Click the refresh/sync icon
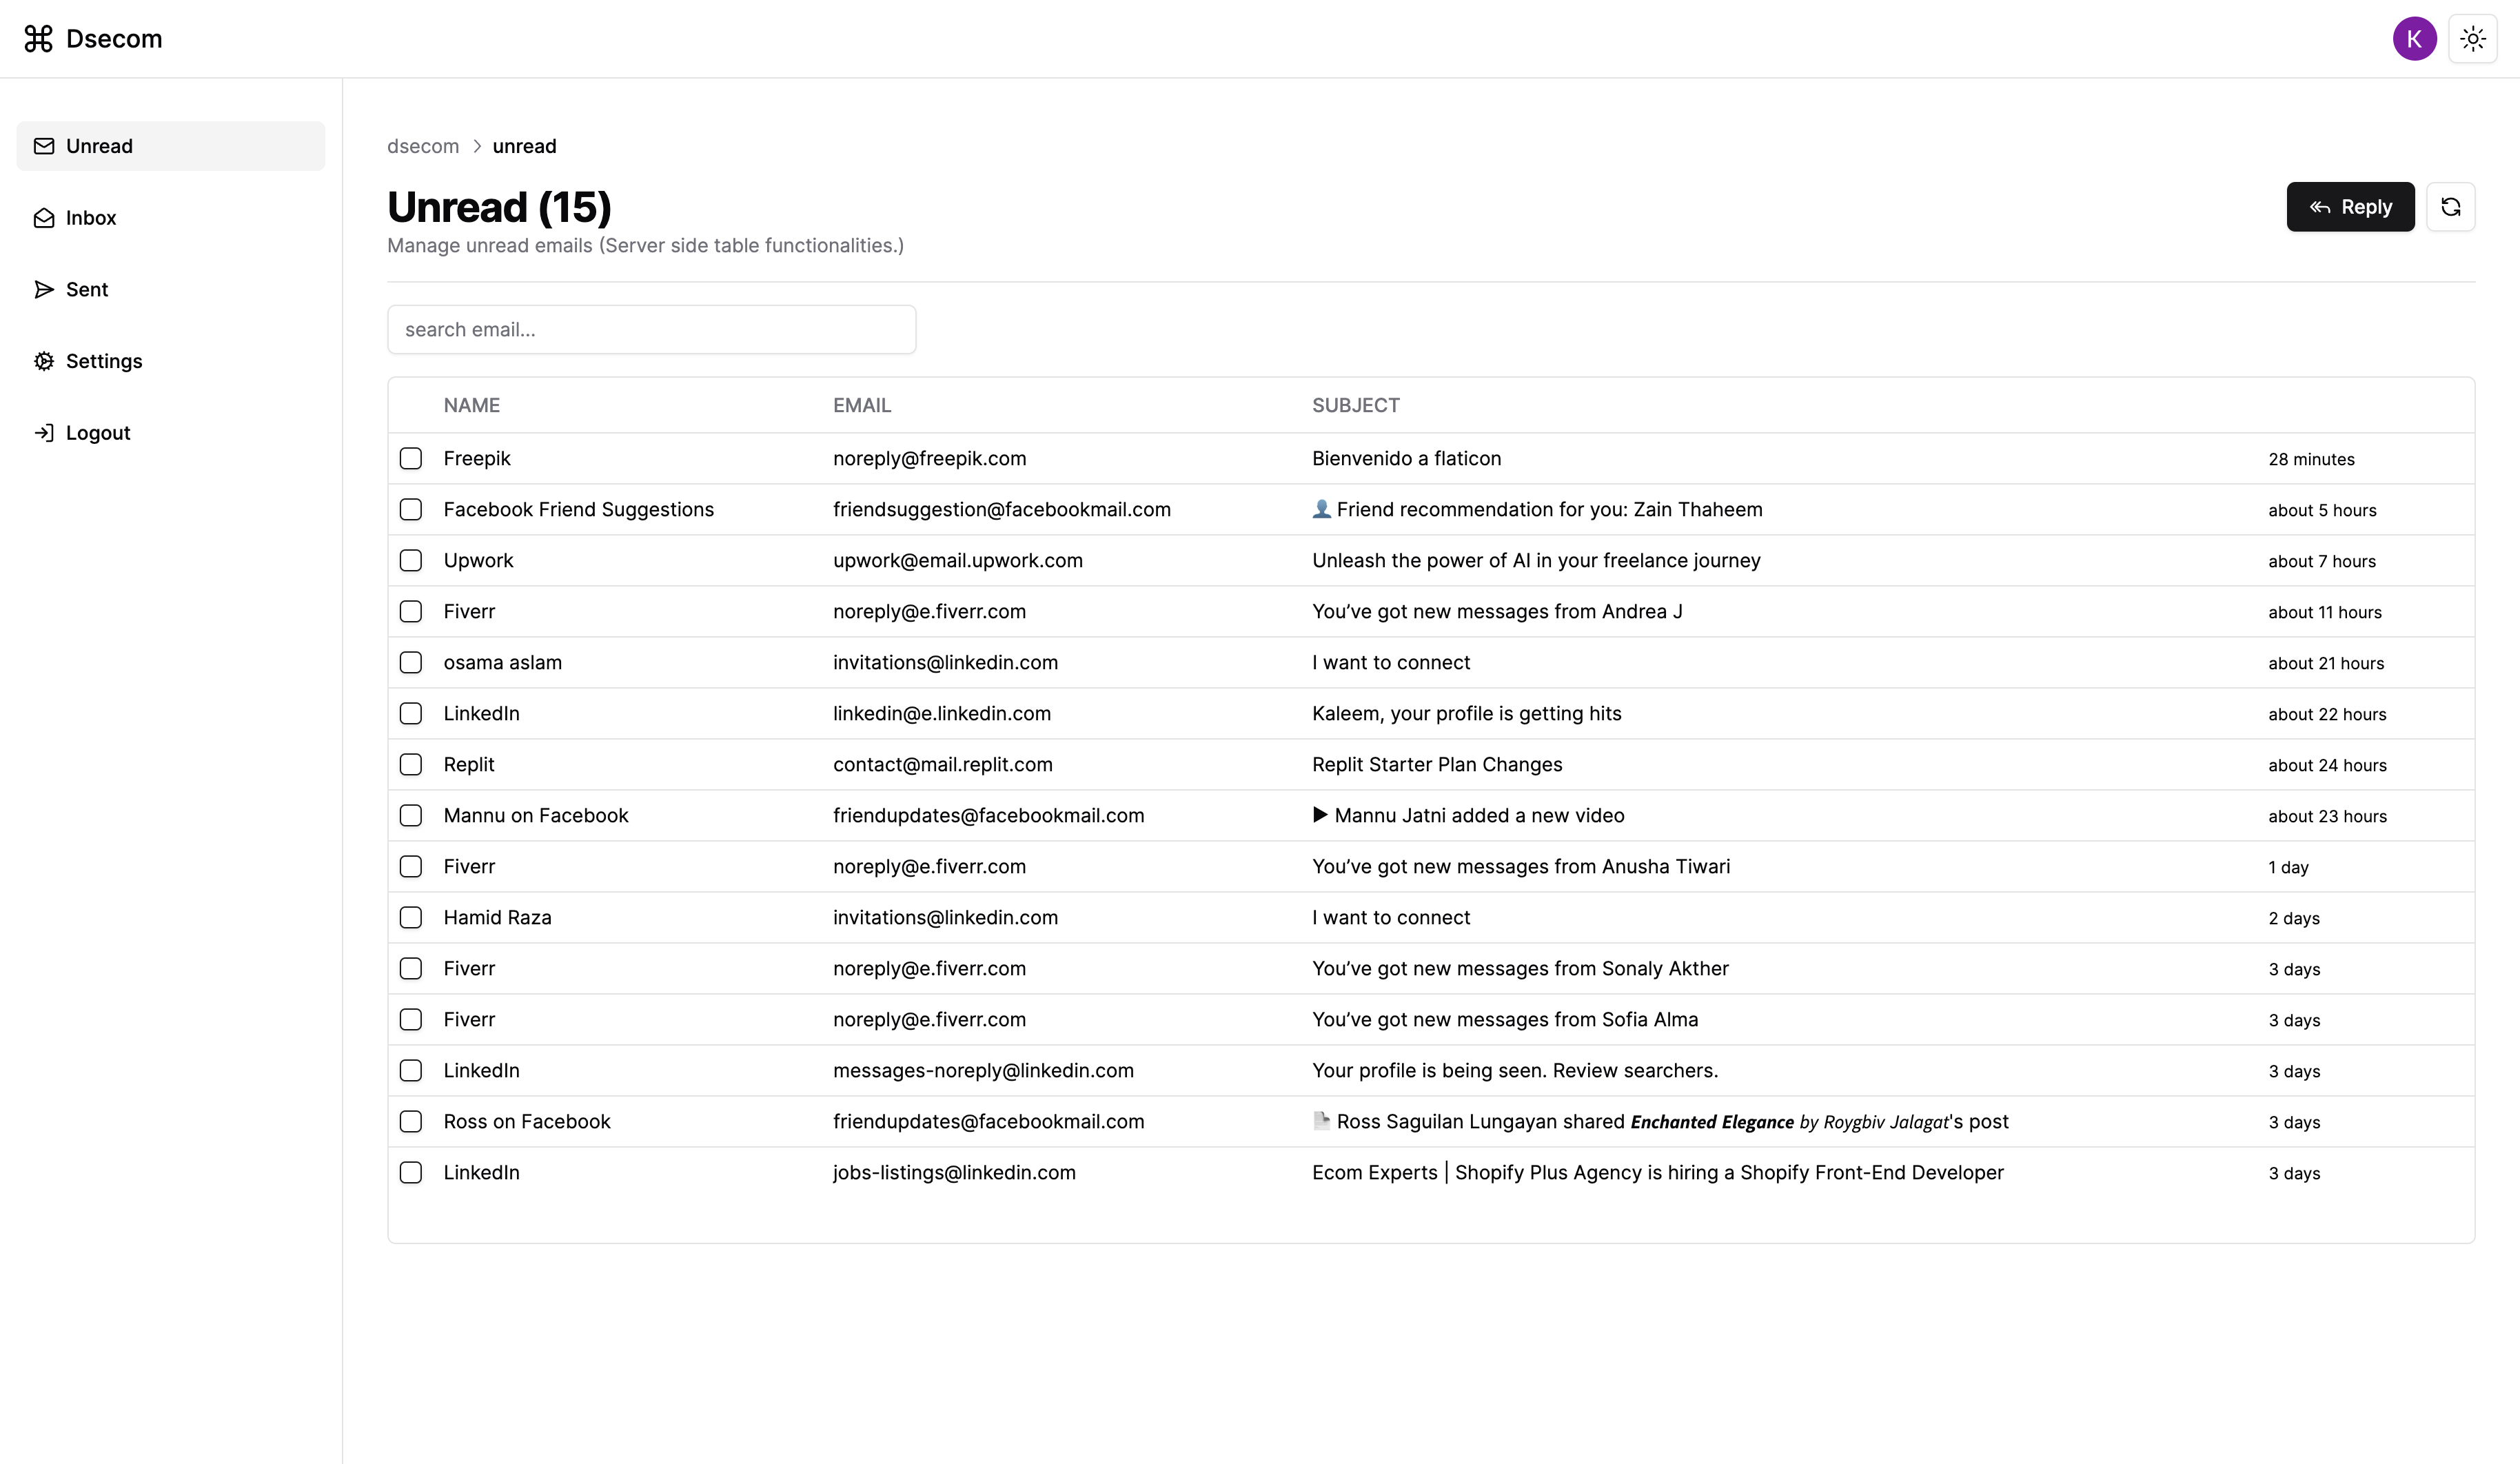The width and height of the screenshot is (2520, 1464). (2452, 205)
